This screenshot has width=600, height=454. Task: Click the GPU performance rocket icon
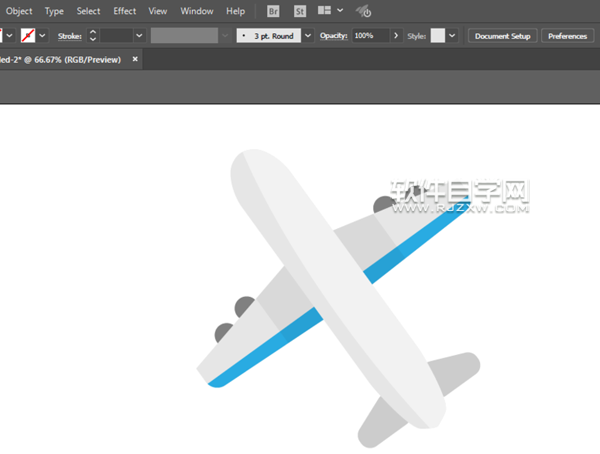pyautogui.click(x=365, y=12)
